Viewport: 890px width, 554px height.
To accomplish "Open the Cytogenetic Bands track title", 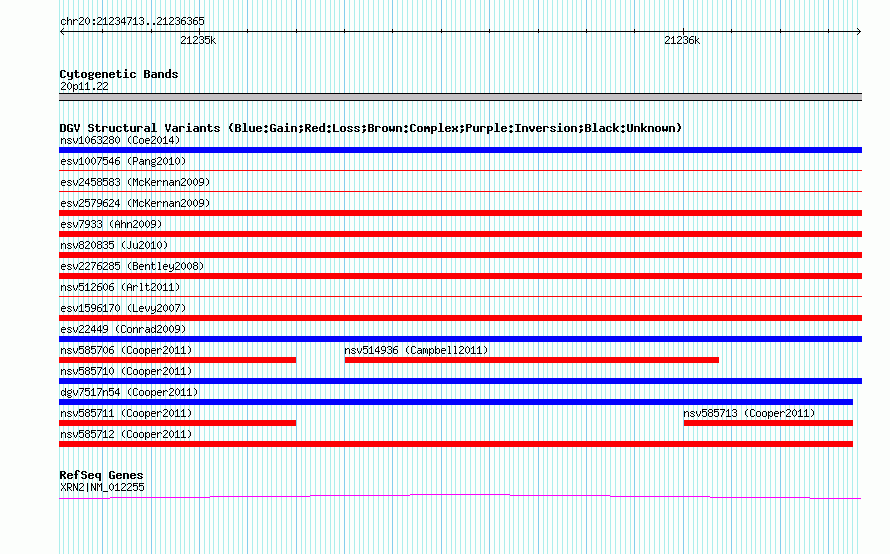I will click(119, 74).
